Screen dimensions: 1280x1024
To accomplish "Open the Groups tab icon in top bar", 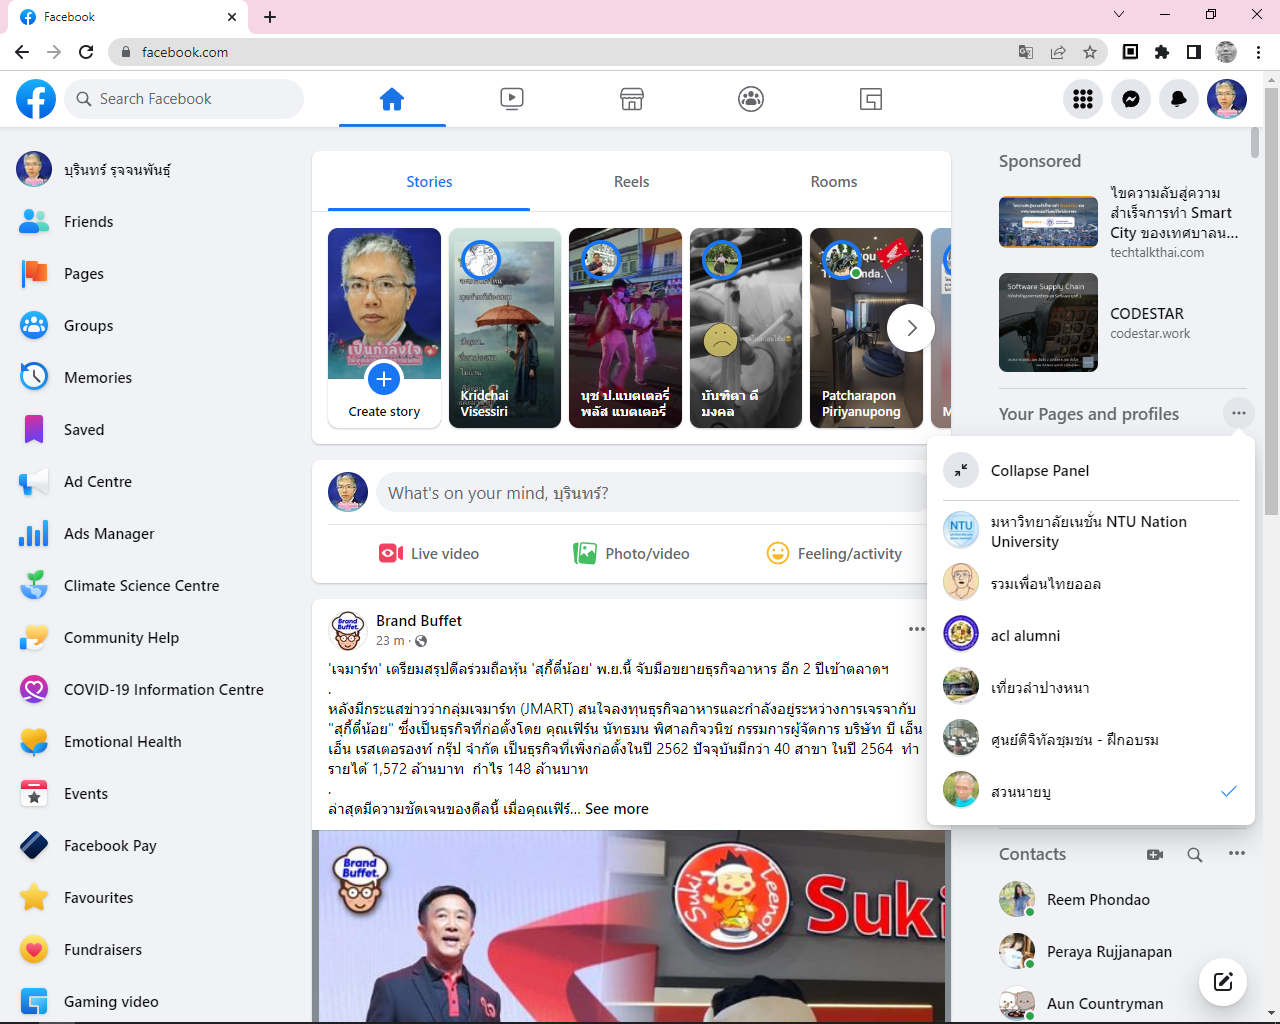I will click(751, 99).
